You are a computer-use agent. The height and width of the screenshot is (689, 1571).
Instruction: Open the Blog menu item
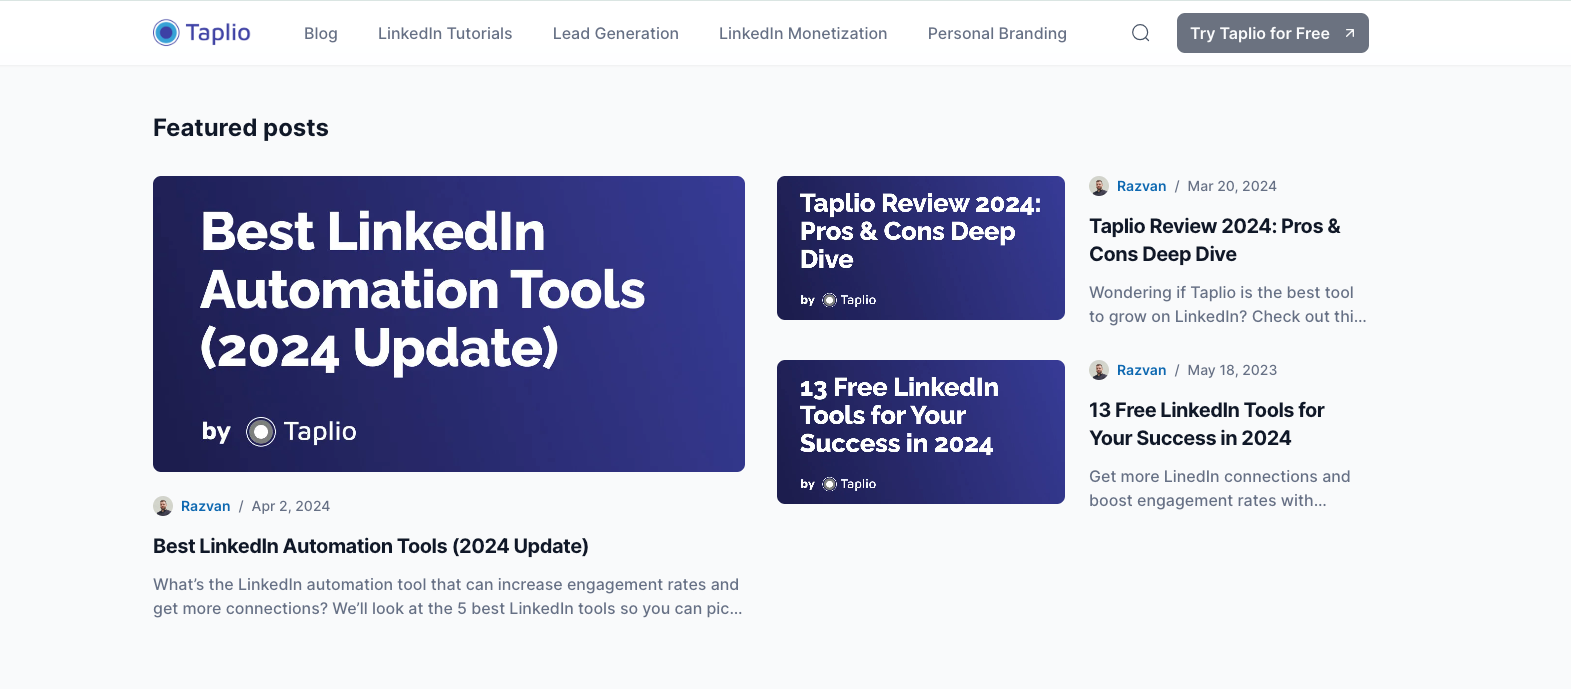pos(321,33)
